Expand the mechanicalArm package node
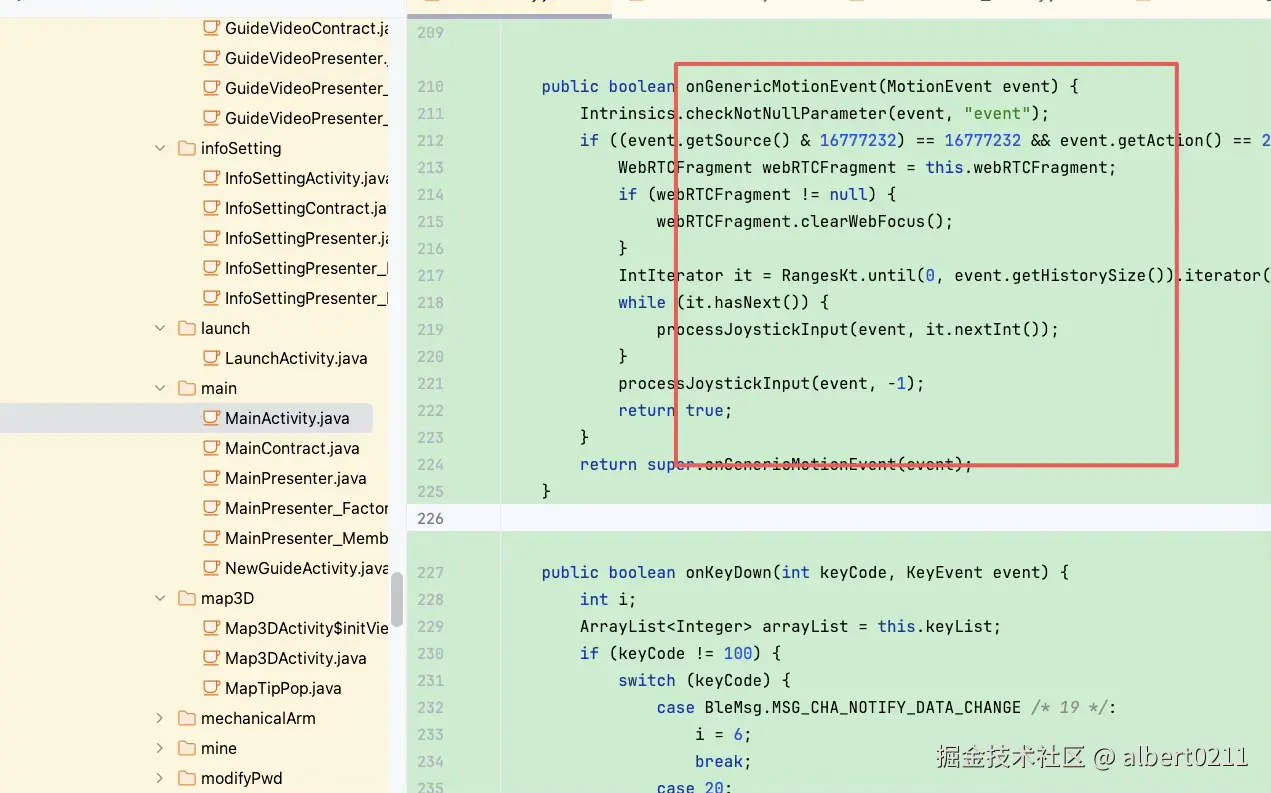This screenshot has height=793, width=1271. click(x=160, y=718)
